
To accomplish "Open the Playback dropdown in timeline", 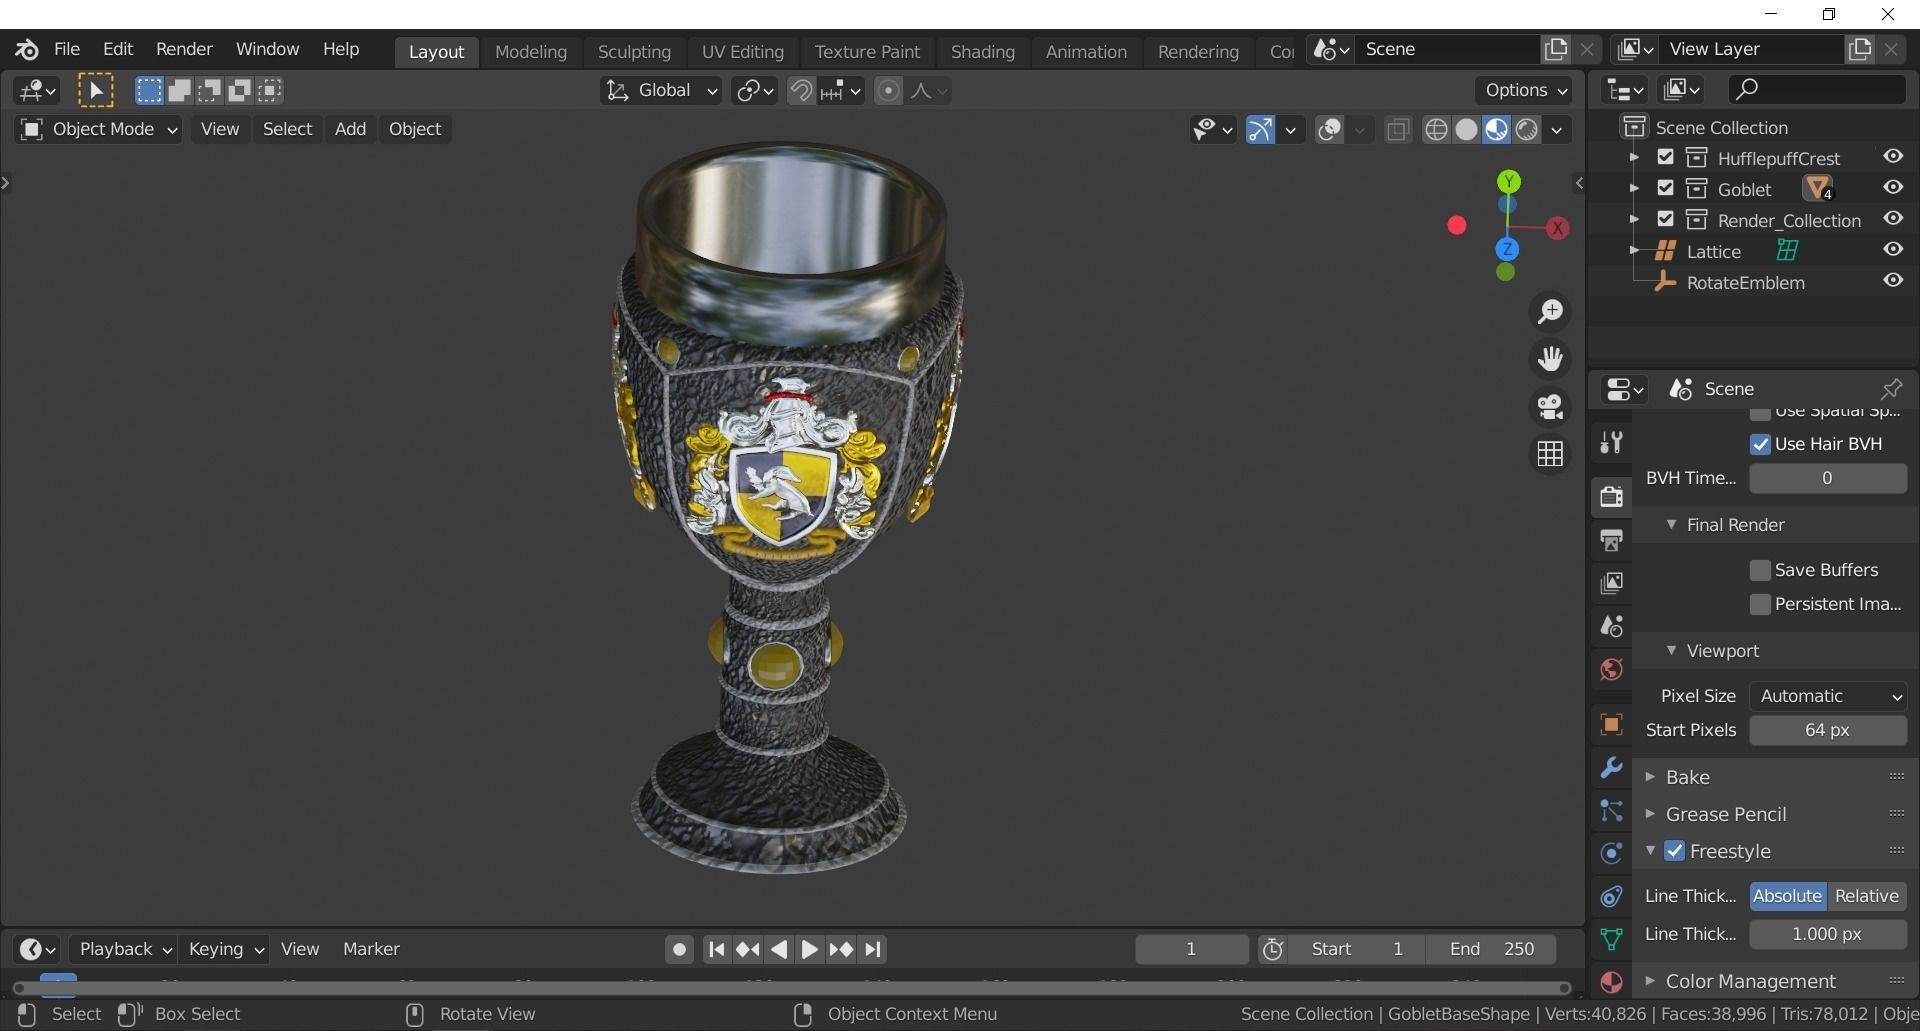I will click(x=125, y=949).
